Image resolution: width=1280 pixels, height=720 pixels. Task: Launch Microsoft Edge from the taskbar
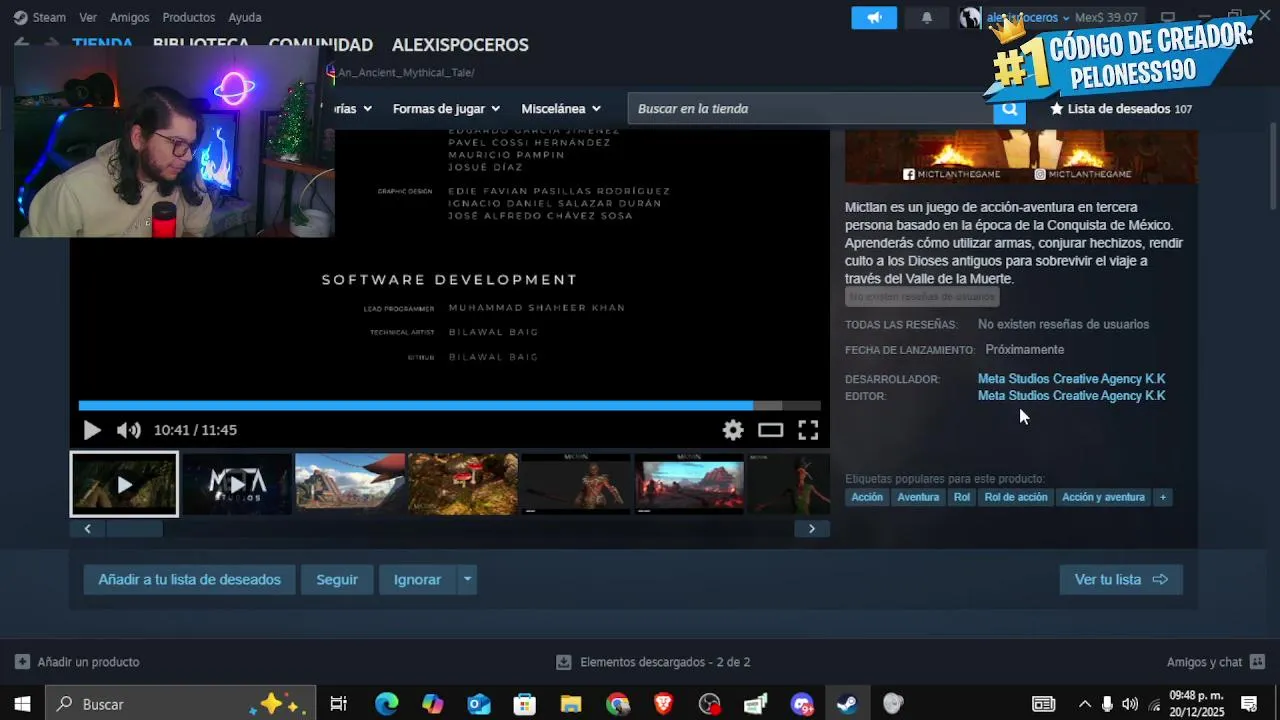(386, 704)
